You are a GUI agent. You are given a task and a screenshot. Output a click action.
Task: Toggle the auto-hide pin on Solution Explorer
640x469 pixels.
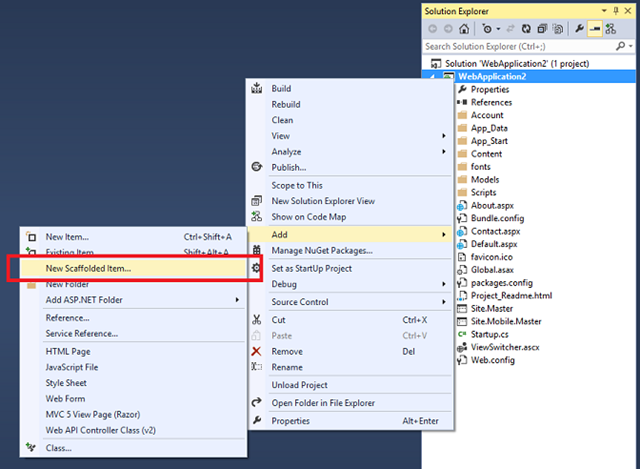616,11
